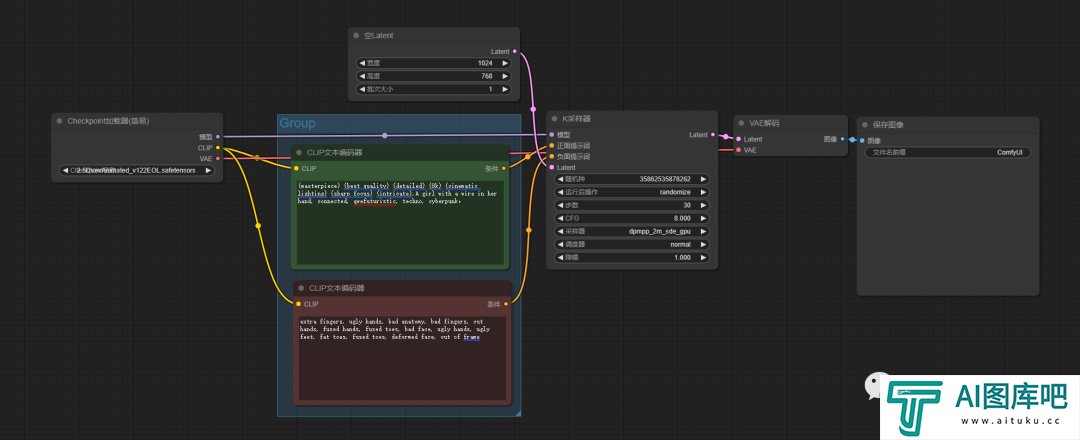Open the 采样器 dpmpp_2m_sde_gpu dropdown
This screenshot has width=1080, height=440.
tap(631, 231)
